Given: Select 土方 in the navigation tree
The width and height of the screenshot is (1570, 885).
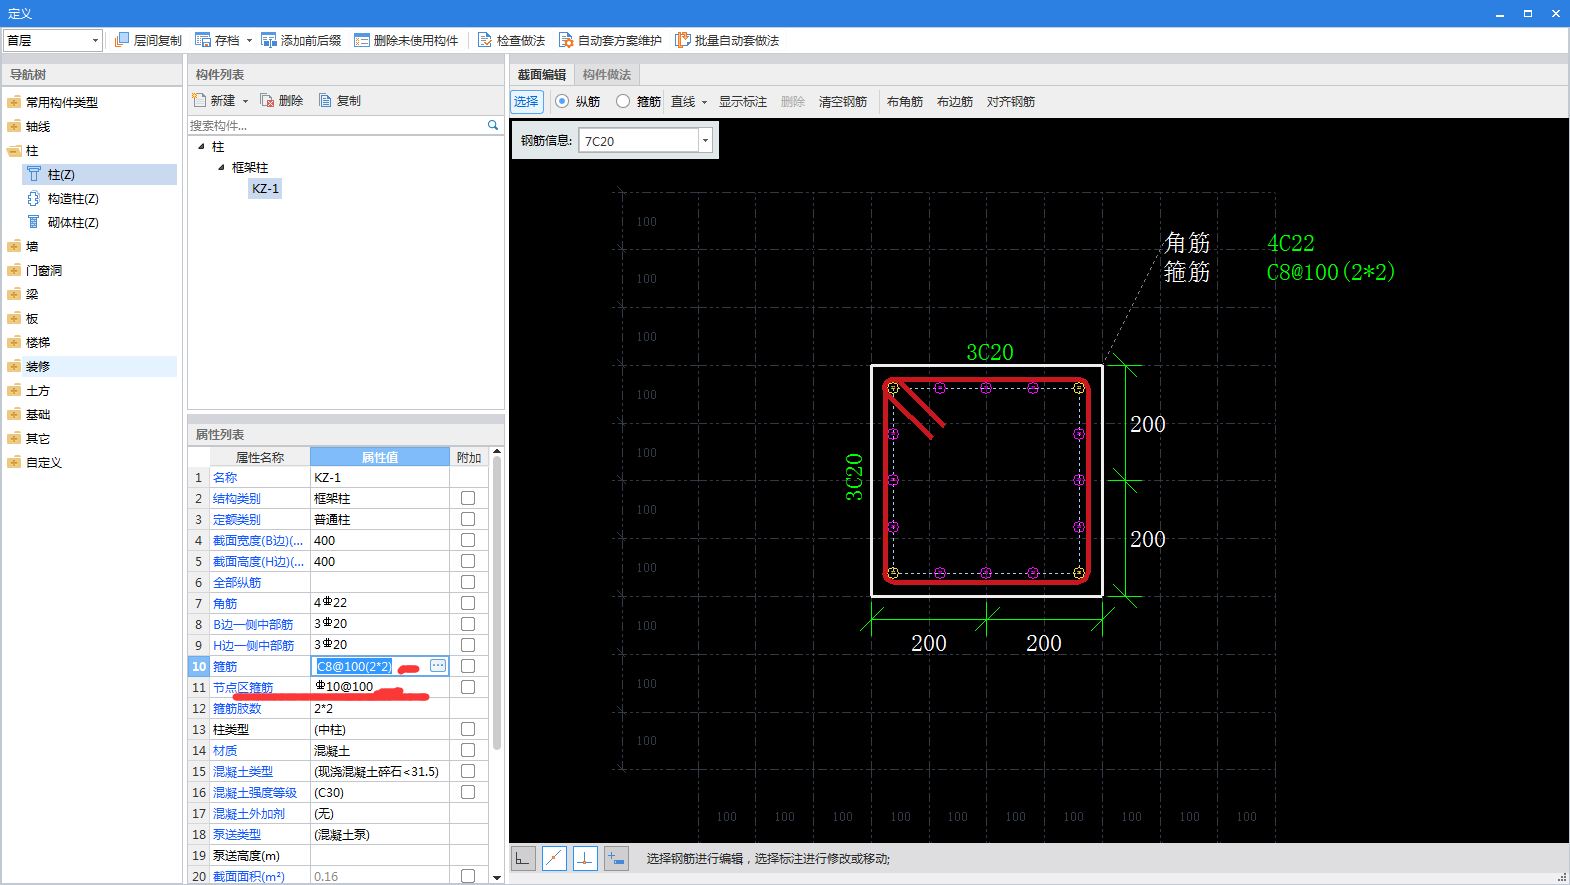Looking at the screenshot, I should coord(38,390).
